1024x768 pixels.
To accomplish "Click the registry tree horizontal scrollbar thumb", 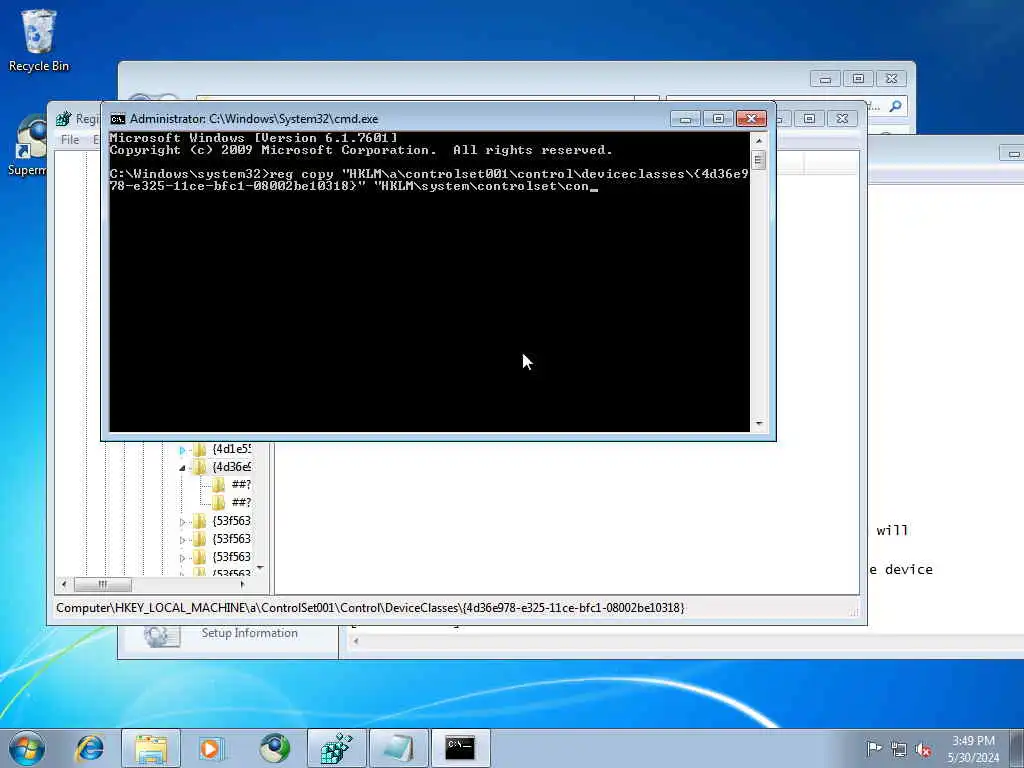I will pyautogui.click(x=103, y=584).
